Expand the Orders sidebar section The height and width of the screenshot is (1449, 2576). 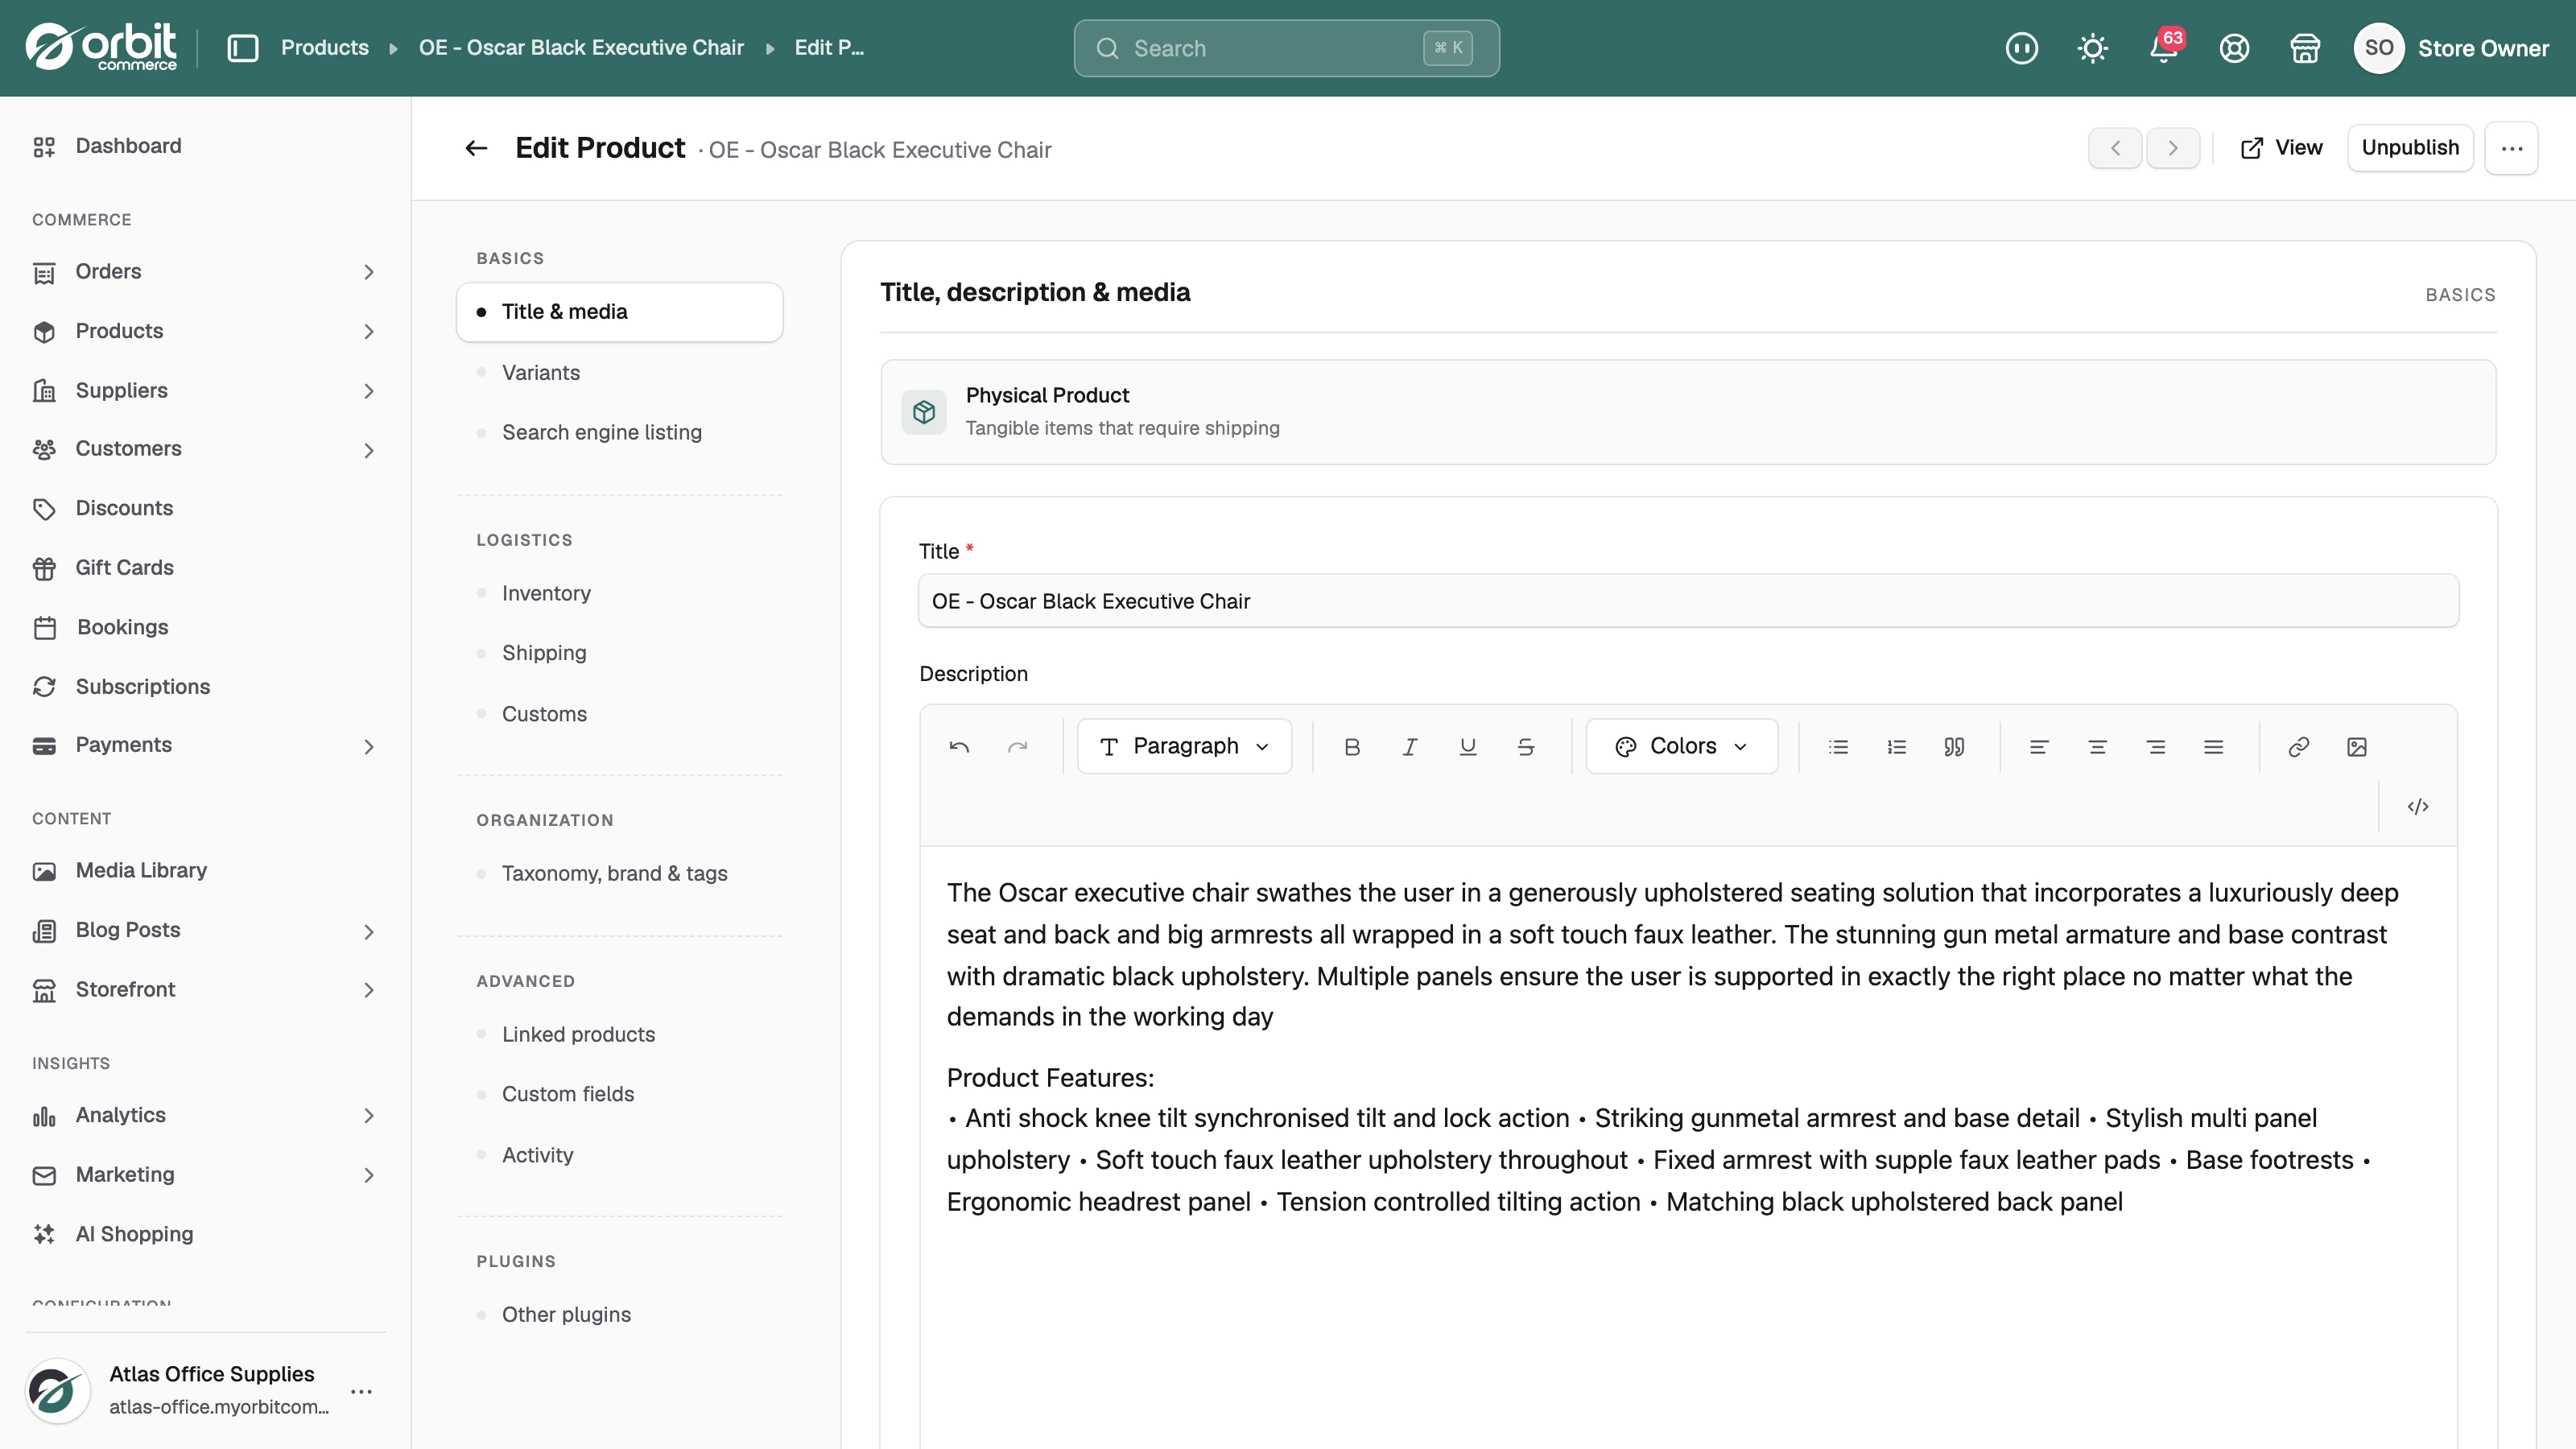pos(205,271)
